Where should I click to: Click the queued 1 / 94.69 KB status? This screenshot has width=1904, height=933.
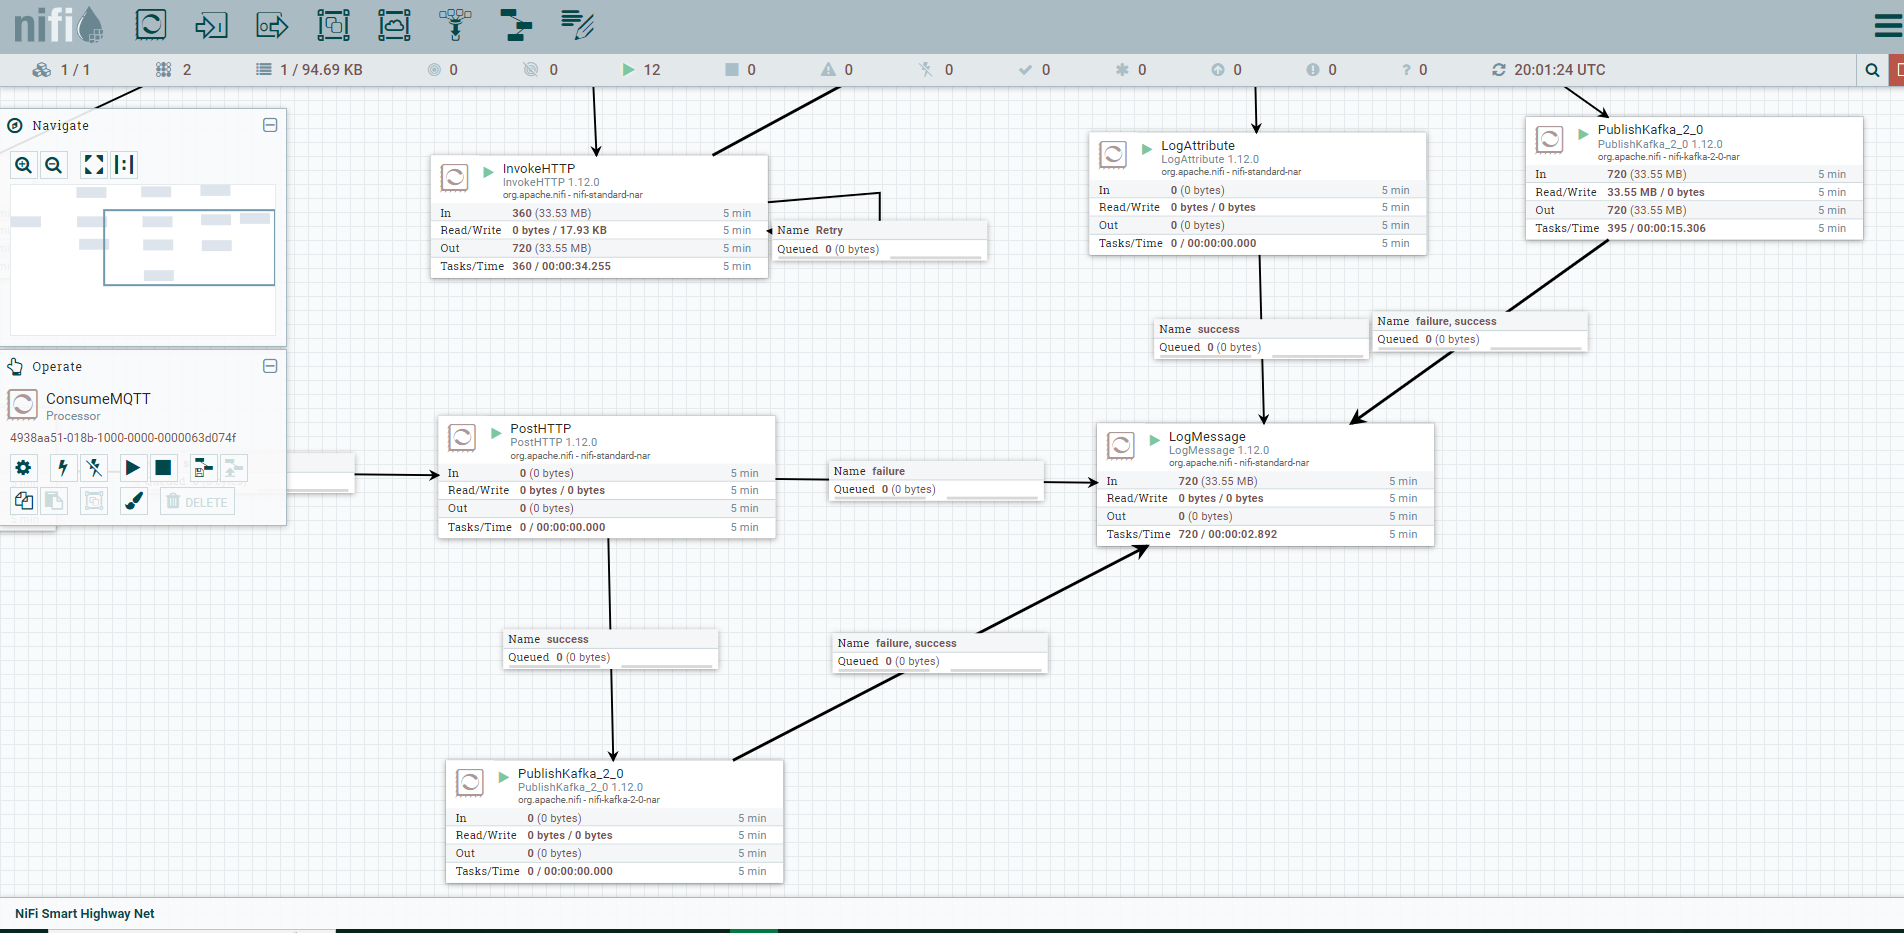321,70
